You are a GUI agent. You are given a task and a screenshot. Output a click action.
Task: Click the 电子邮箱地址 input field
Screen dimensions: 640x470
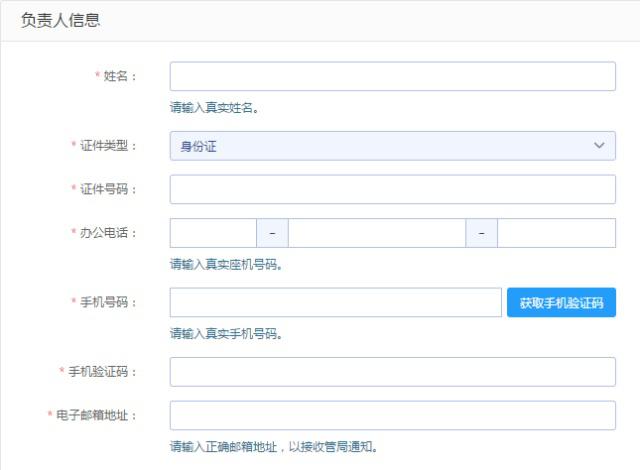click(x=393, y=415)
